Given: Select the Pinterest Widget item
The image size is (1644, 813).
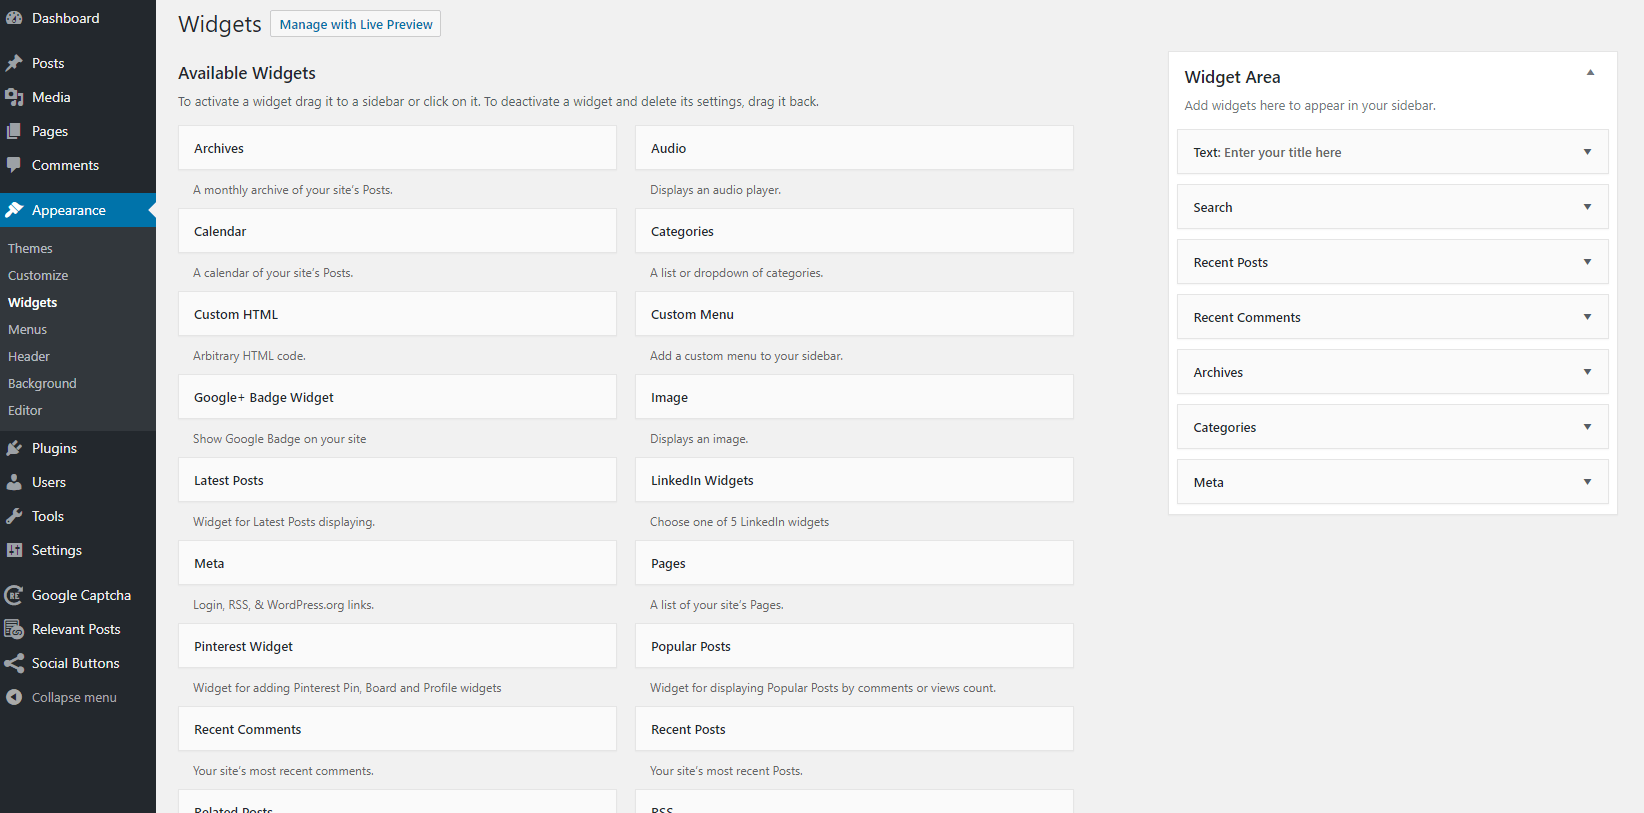Looking at the screenshot, I should (x=397, y=646).
